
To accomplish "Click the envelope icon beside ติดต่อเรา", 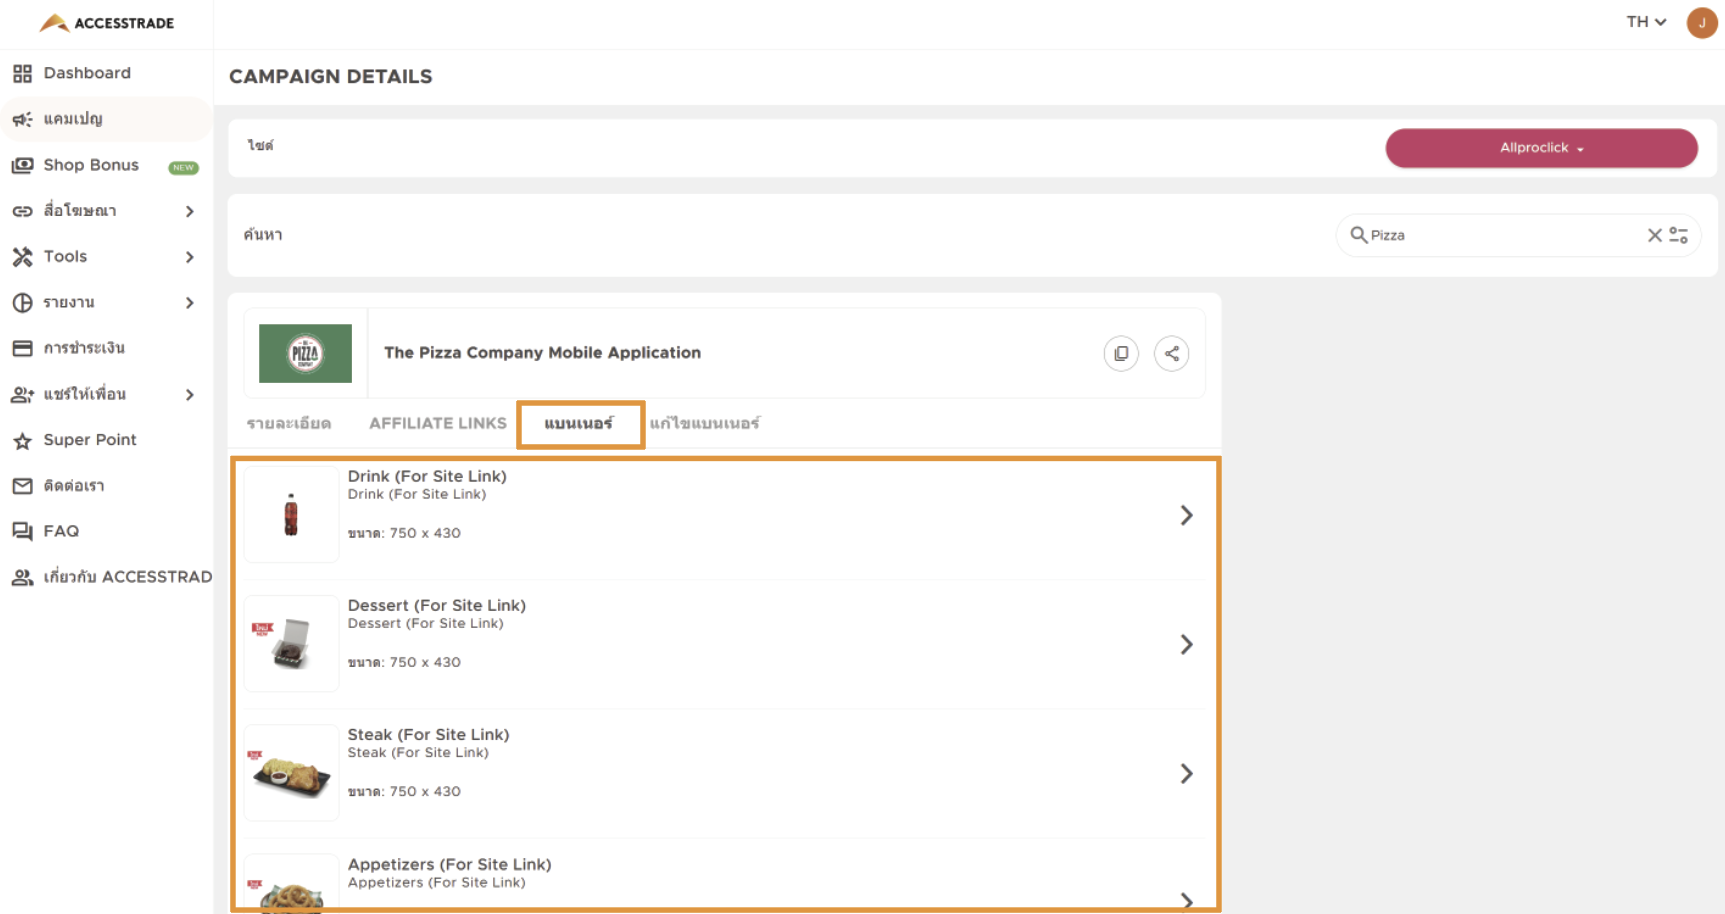I will [22, 486].
